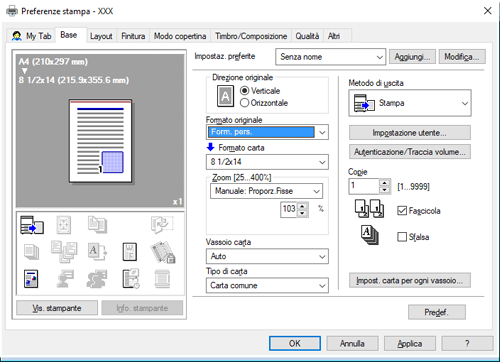Open the Formato originale dropdown
The width and height of the screenshot is (500, 362).
267,132
